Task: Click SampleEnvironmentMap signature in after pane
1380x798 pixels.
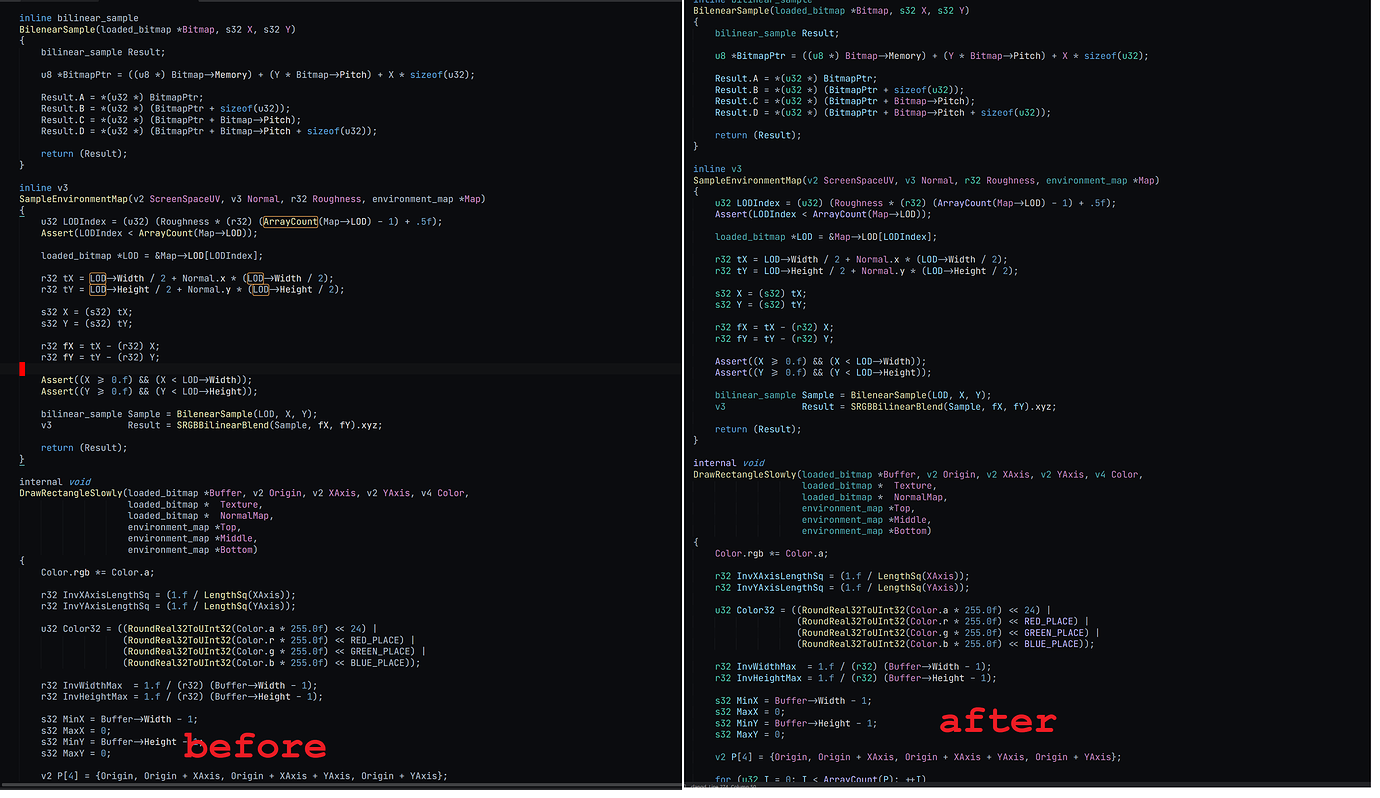Action: tap(926, 181)
